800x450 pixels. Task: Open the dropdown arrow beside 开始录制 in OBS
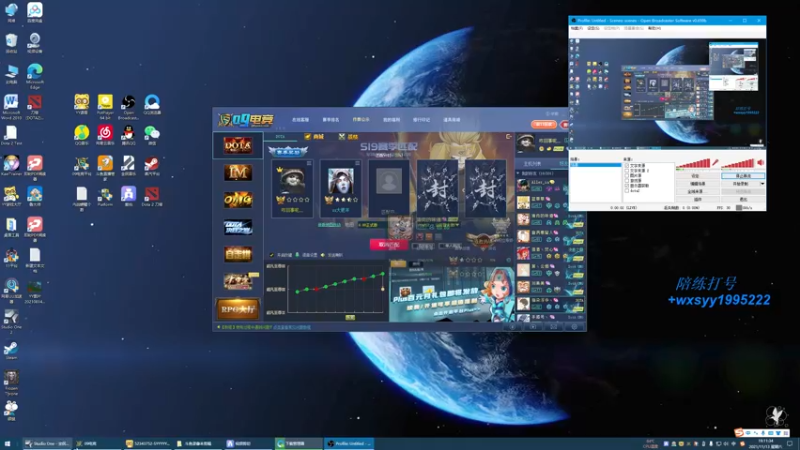(762, 184)
